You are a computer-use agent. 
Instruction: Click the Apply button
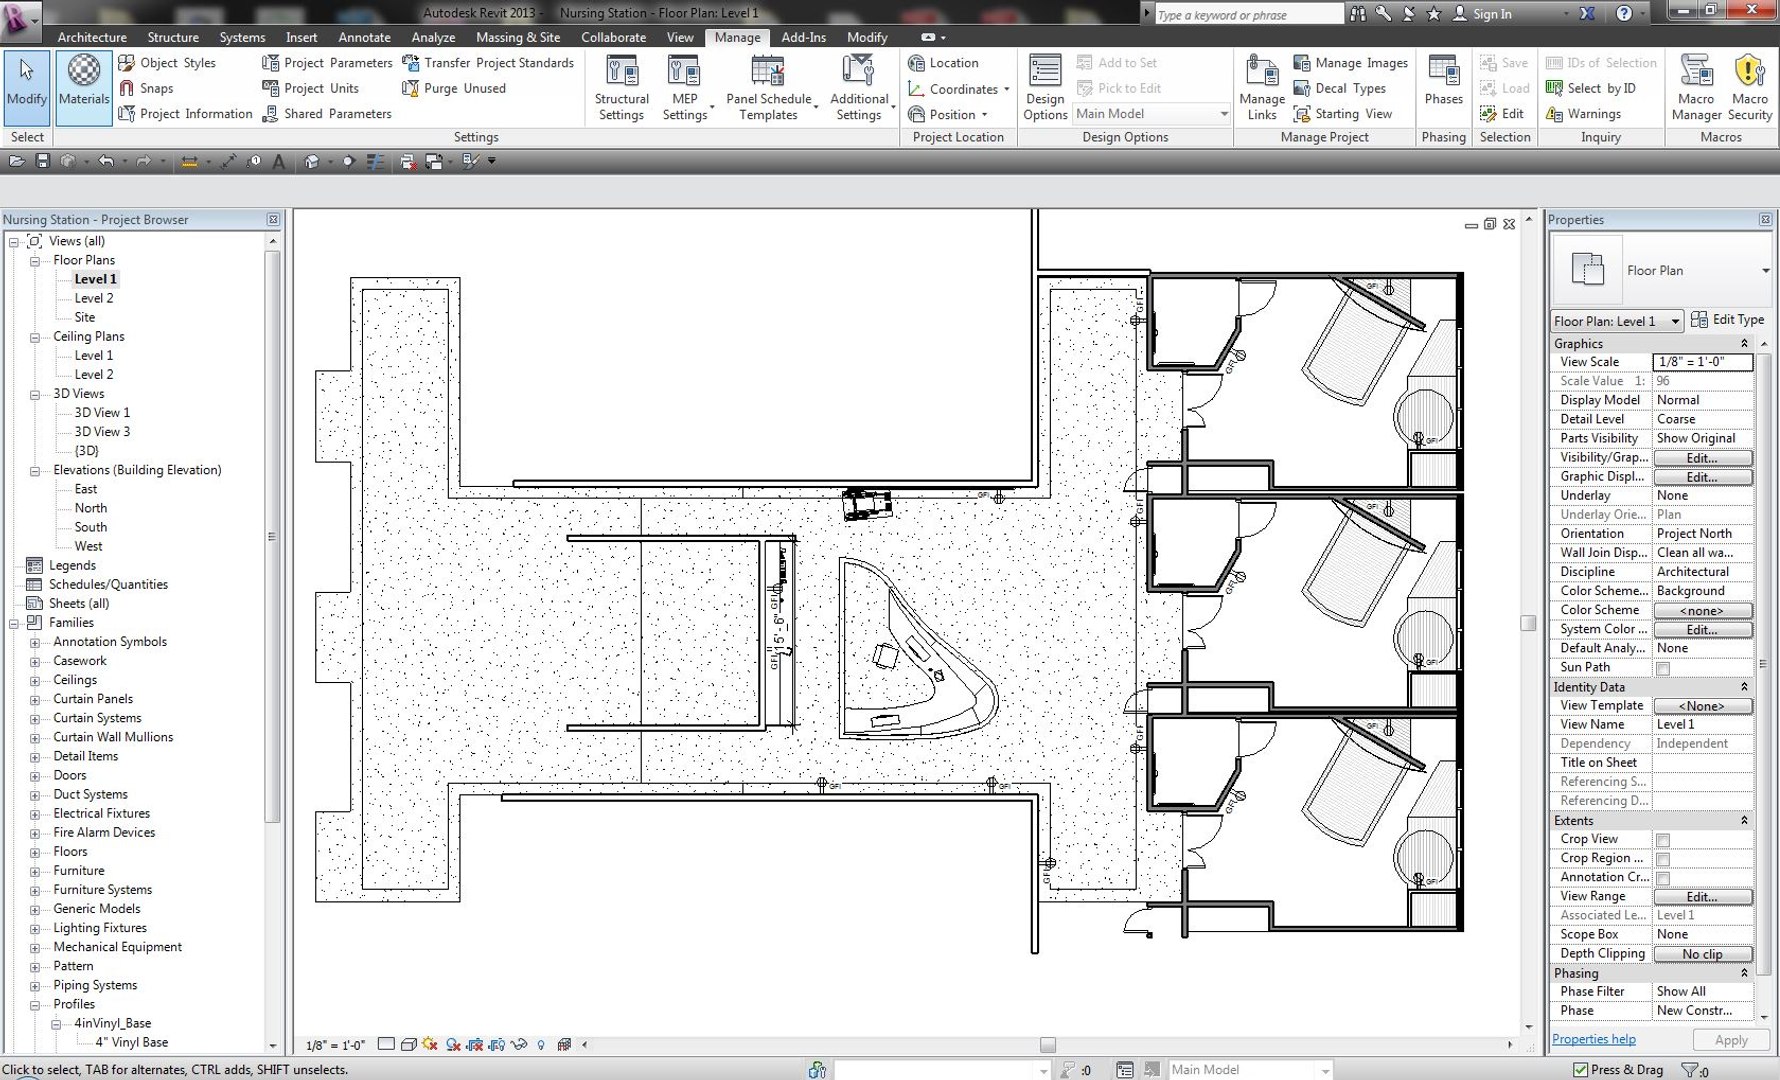pos(1731,1040)
